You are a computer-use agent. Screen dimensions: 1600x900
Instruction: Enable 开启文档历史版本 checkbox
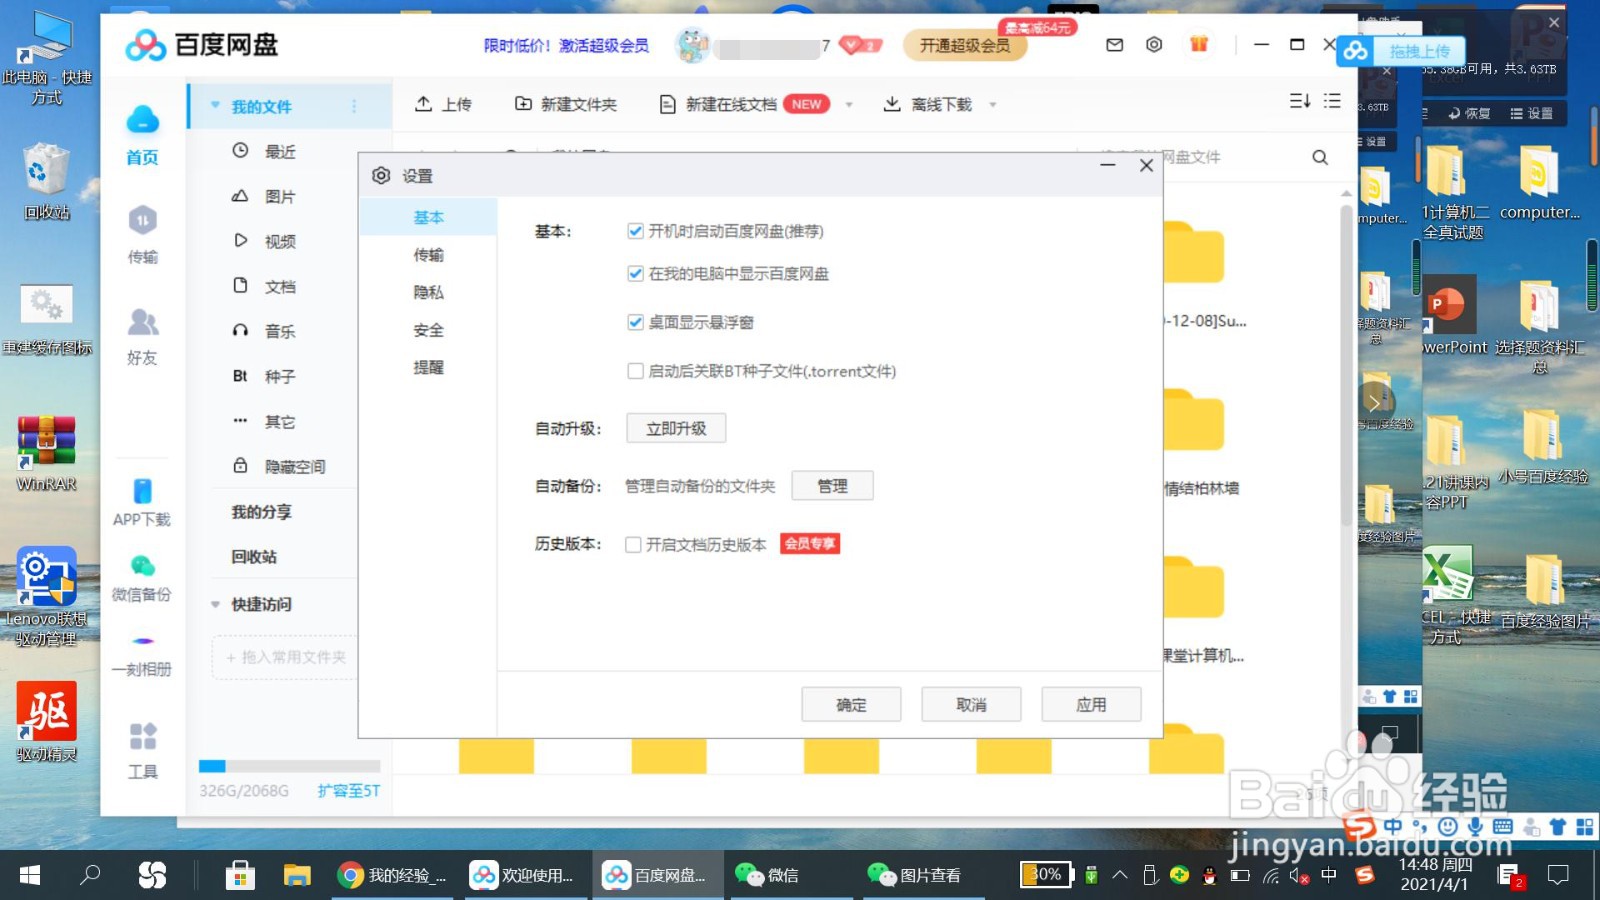pyautogui.click(x=633, y=545)
